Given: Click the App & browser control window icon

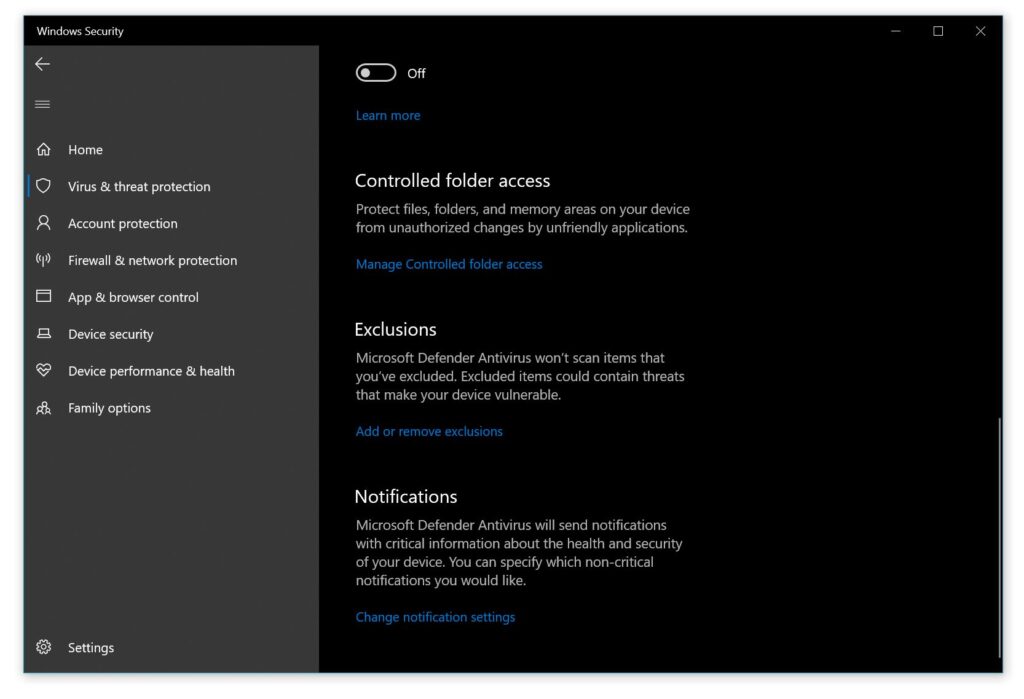Looking at the screenshot, I should pyautogui.click(x=43, y=297).
